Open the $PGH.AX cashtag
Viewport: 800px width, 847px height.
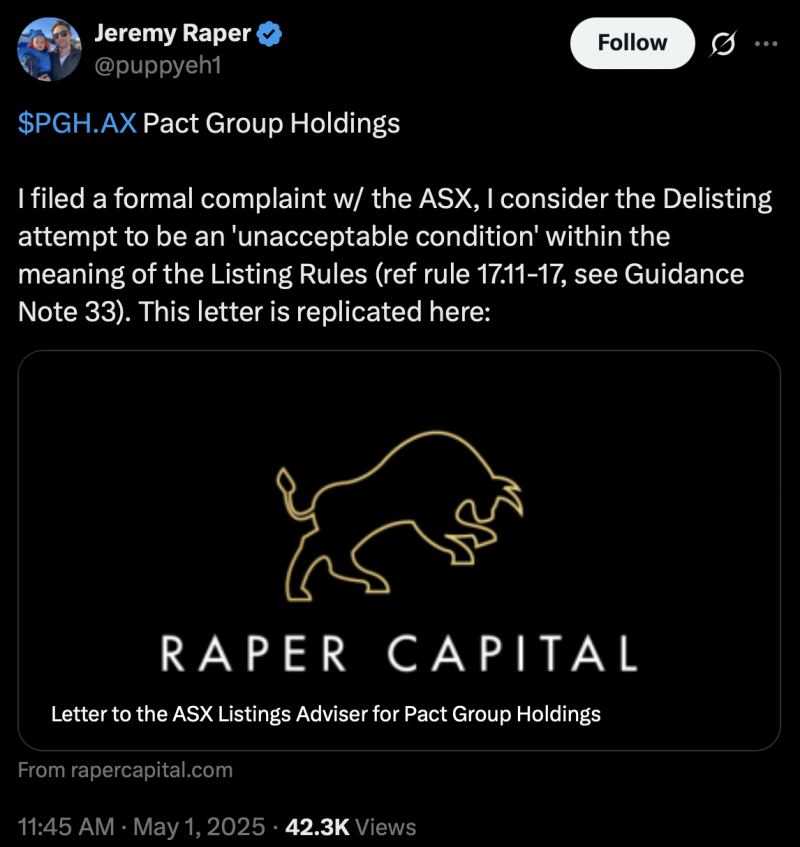[x=78, y=124]
